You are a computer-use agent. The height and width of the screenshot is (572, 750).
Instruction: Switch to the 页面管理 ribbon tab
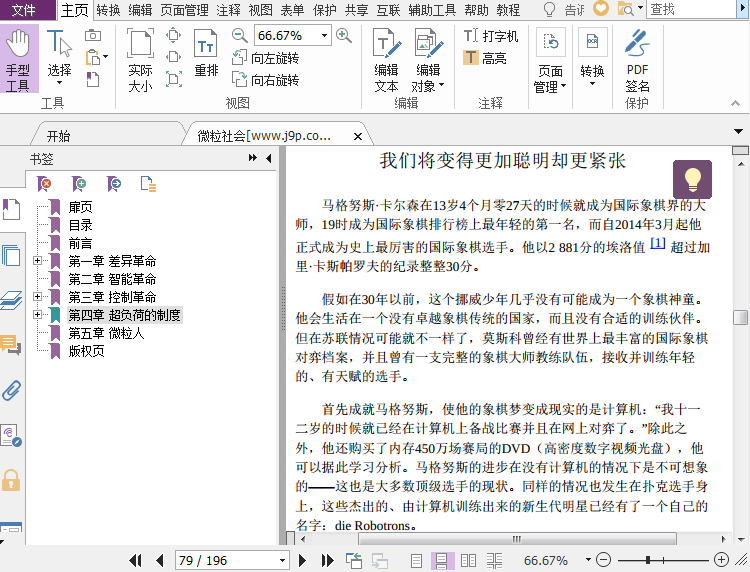coord(184,10)
